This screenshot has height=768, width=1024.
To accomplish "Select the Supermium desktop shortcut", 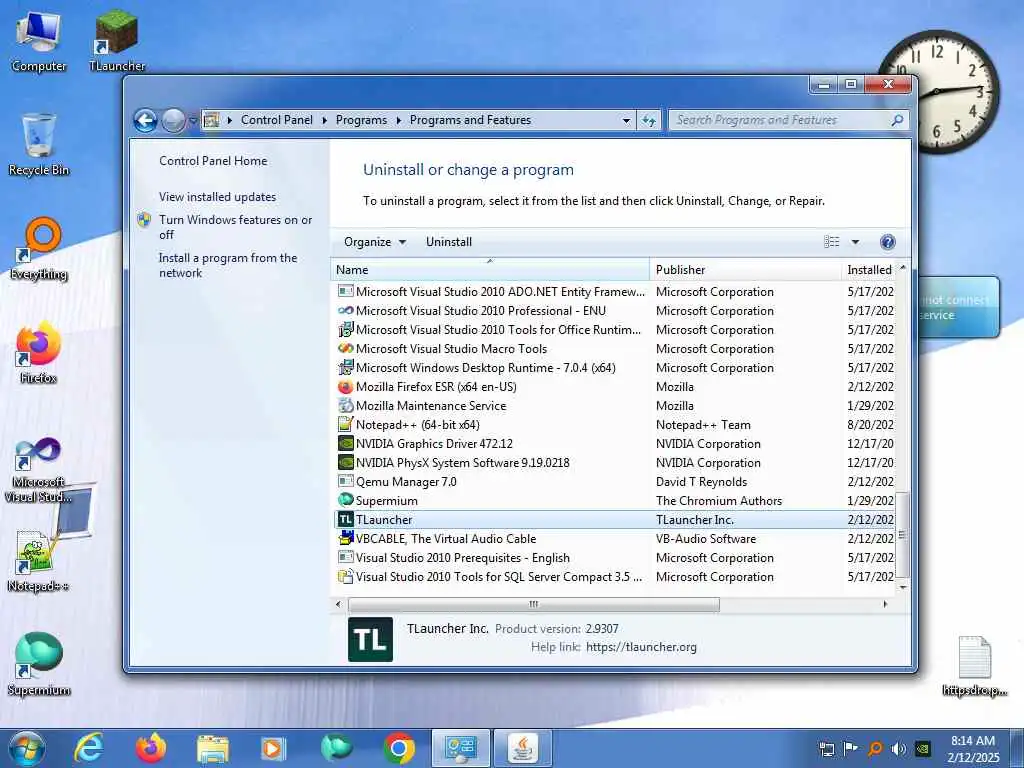I will (39, 665).
